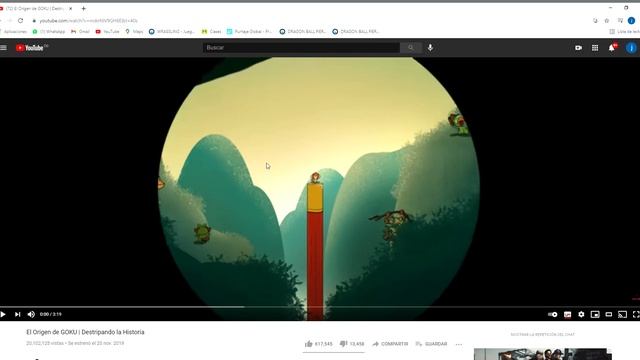The height and width of the screenshot is (360, 640).
Task: Open the Casas bookmark
Action: 211,31
